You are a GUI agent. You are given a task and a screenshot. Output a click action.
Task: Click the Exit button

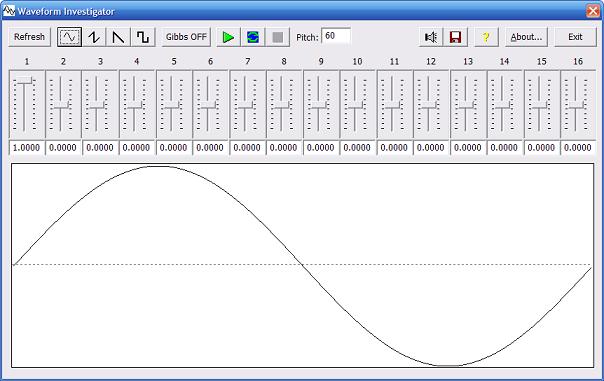(x=575, y=37)
